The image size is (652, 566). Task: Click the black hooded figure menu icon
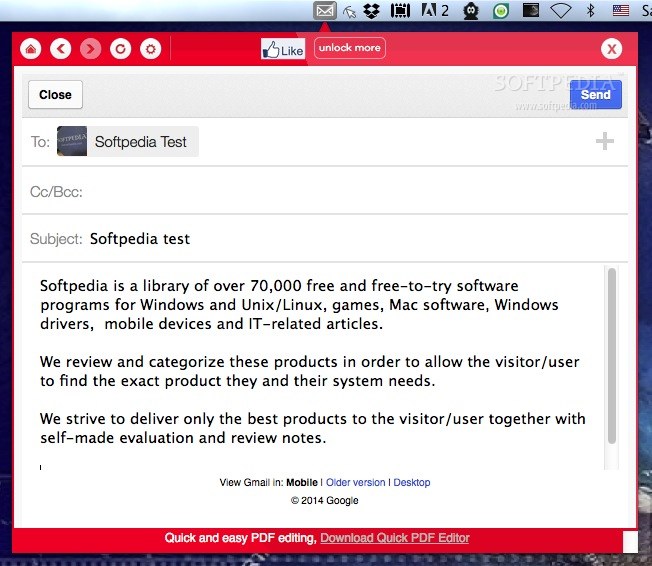click(471, 11)
